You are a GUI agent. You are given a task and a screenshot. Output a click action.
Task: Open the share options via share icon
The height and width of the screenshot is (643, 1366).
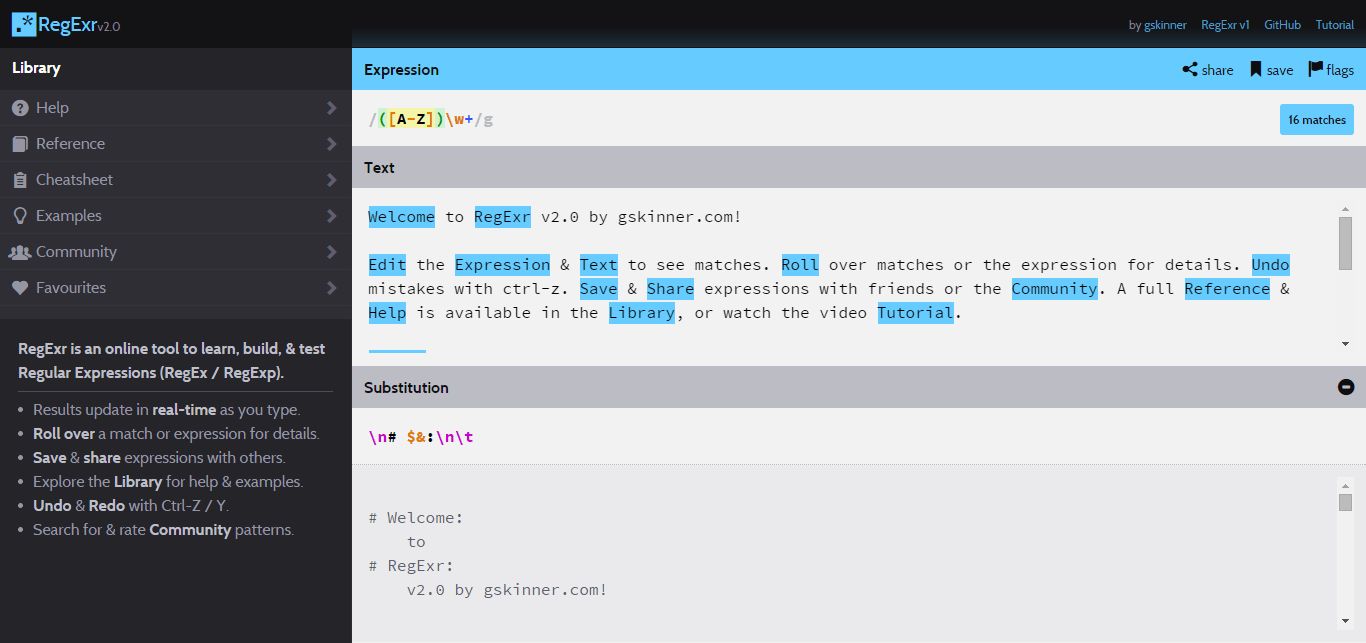[1189, 70]
